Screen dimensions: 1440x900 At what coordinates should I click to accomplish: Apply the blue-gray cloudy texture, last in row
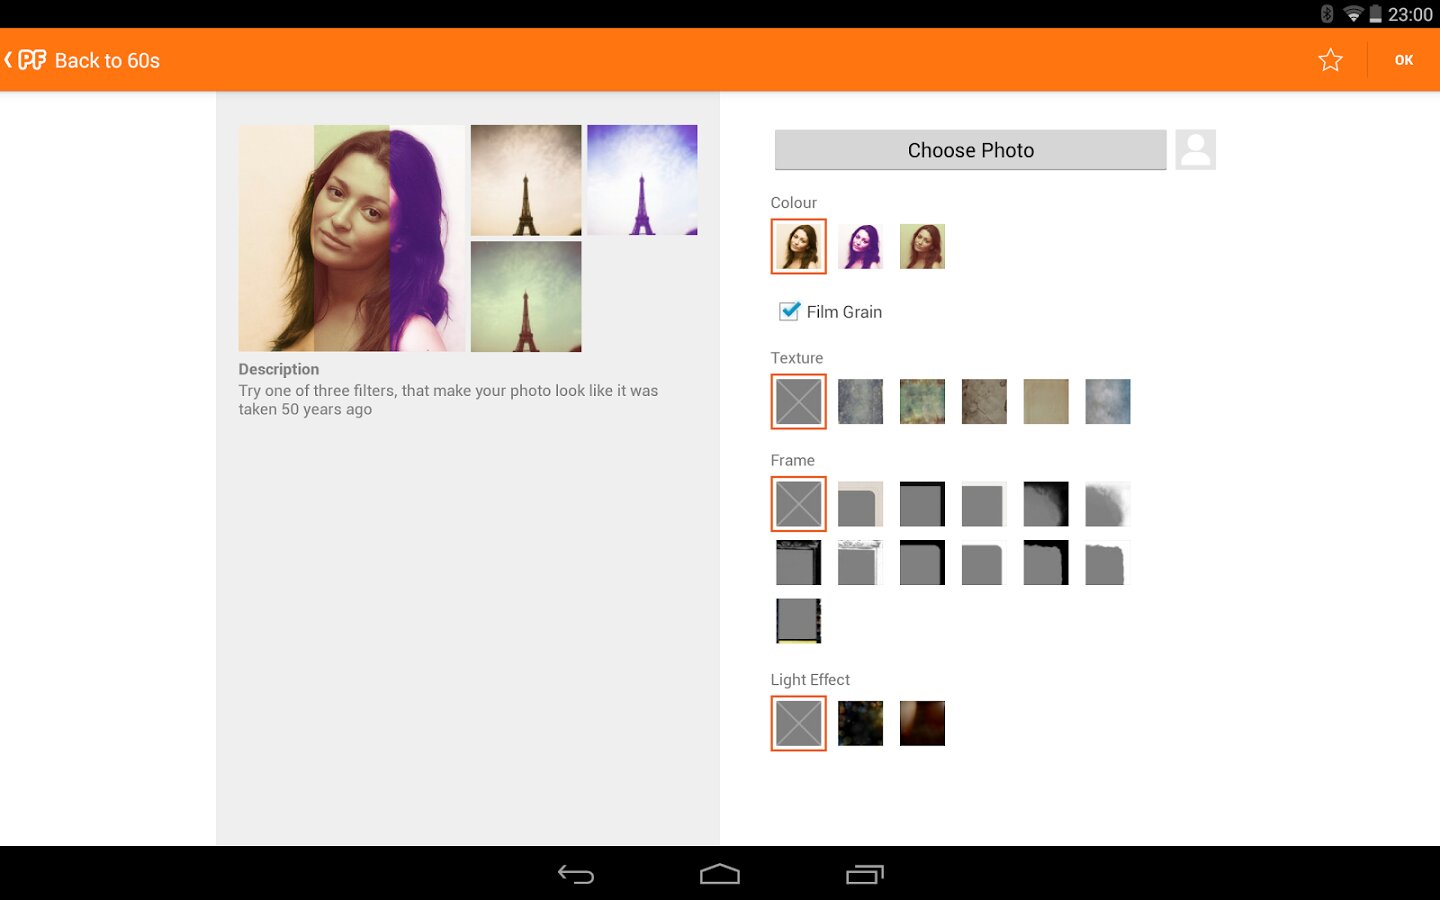pos(1108,401)
